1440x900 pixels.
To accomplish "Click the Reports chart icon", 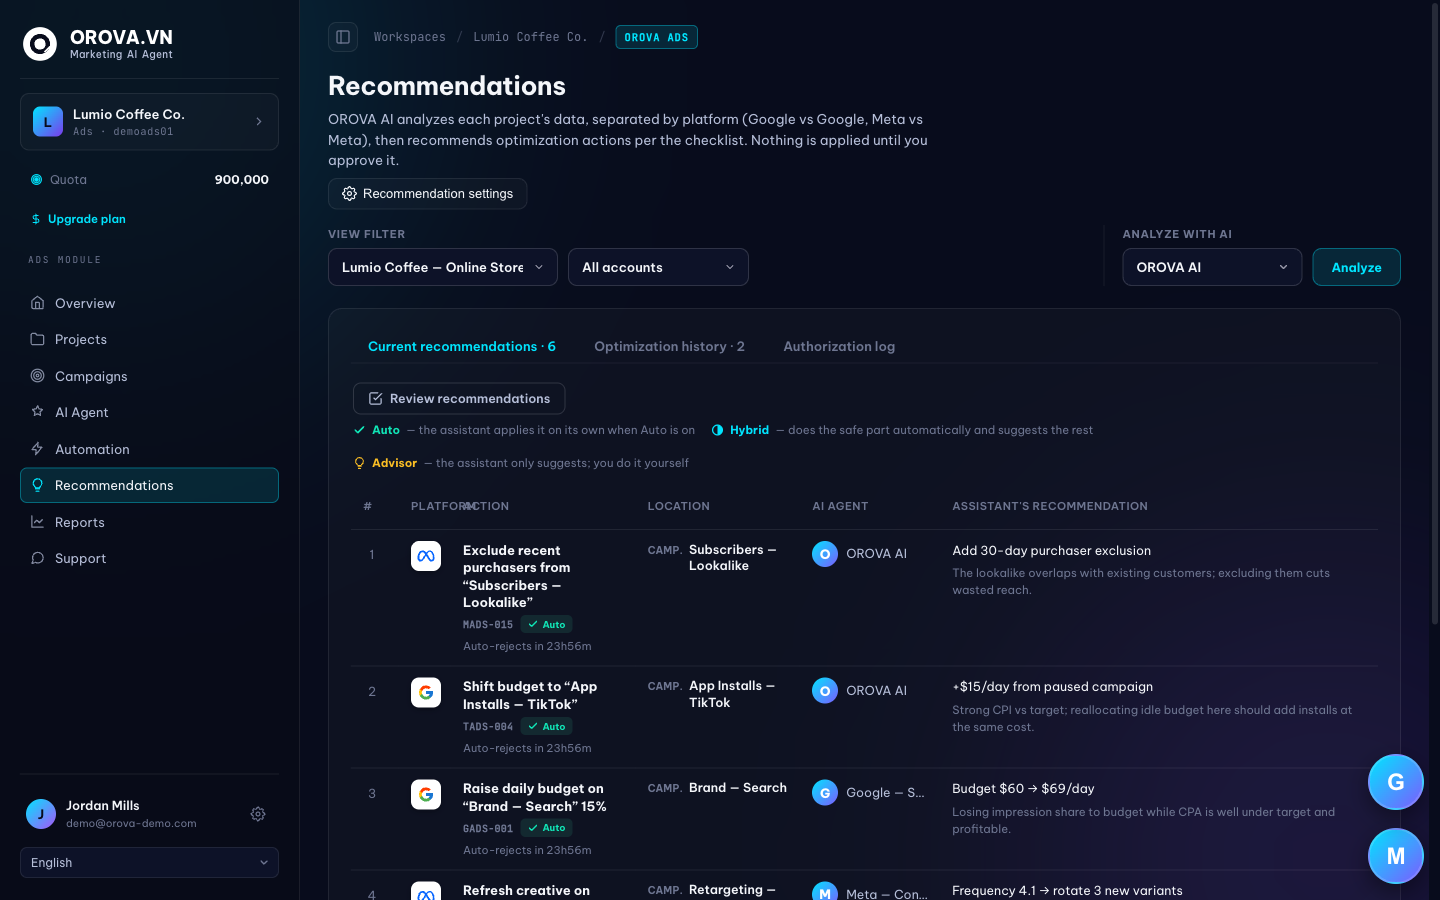I will (x=37, y=522).
